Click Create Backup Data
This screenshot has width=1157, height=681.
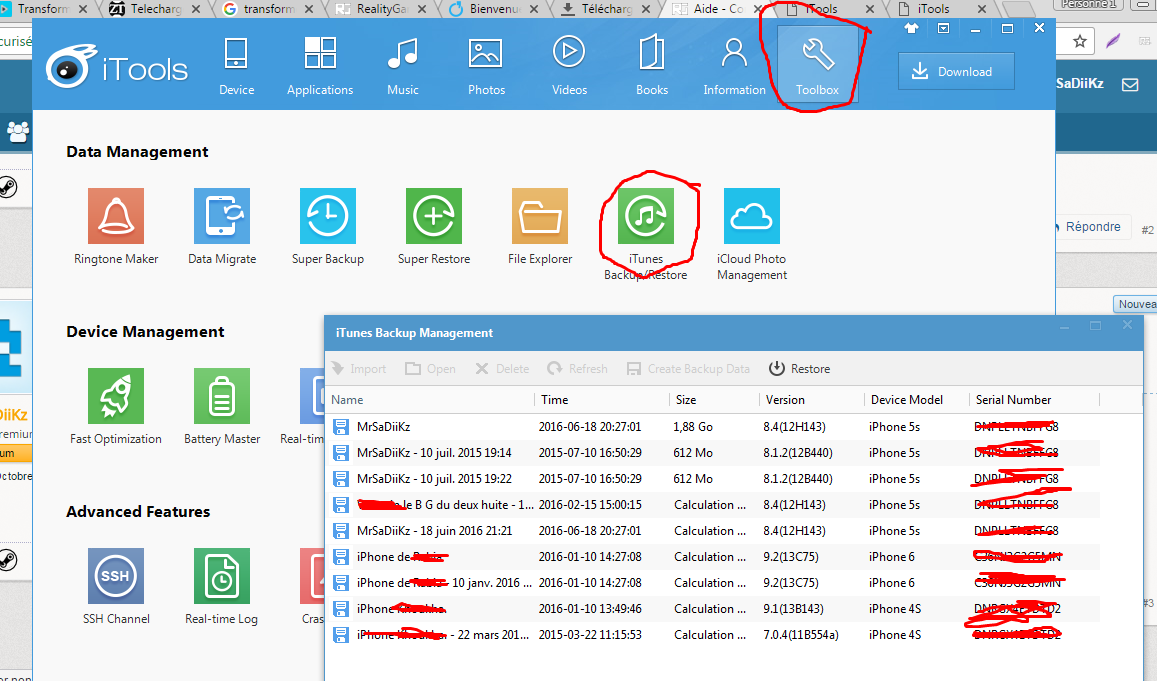(688, 368)
